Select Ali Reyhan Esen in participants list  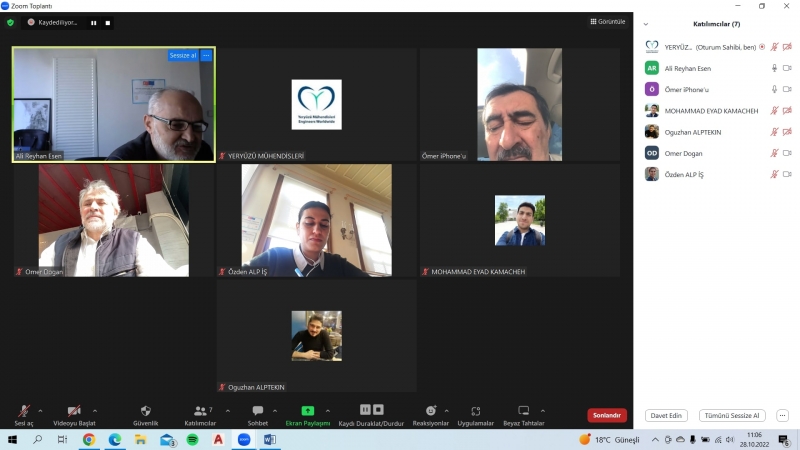tap(717, 68)
